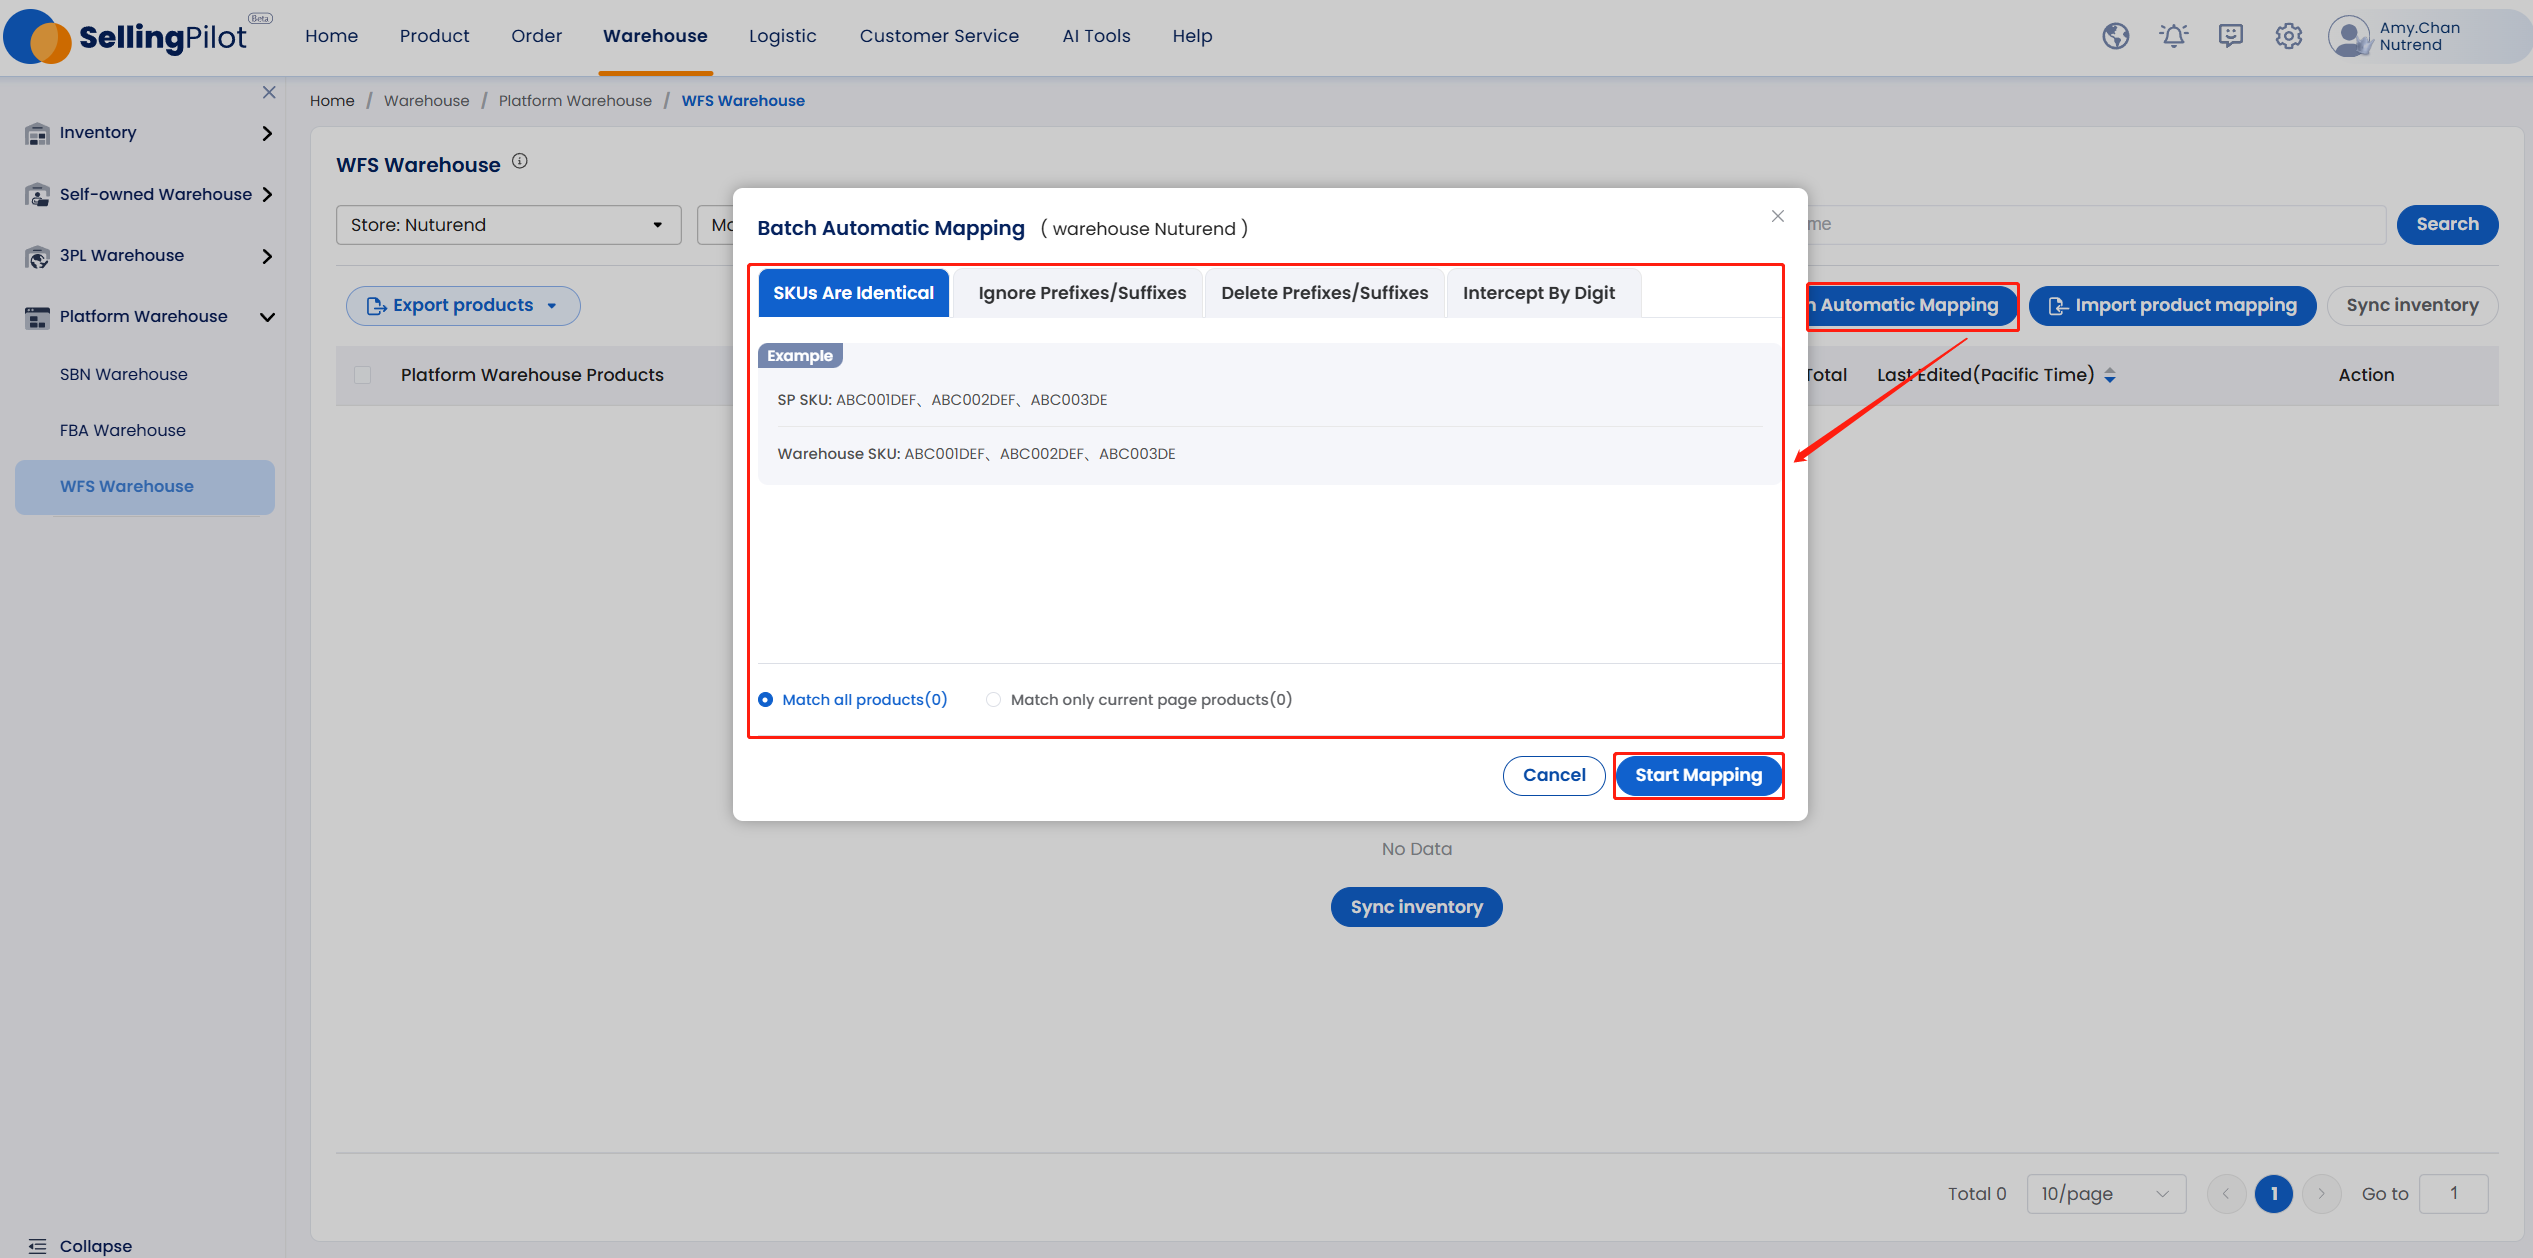The image size is (2533, 1258).
Task: Click the user avatar icon
Action: 2349,37
